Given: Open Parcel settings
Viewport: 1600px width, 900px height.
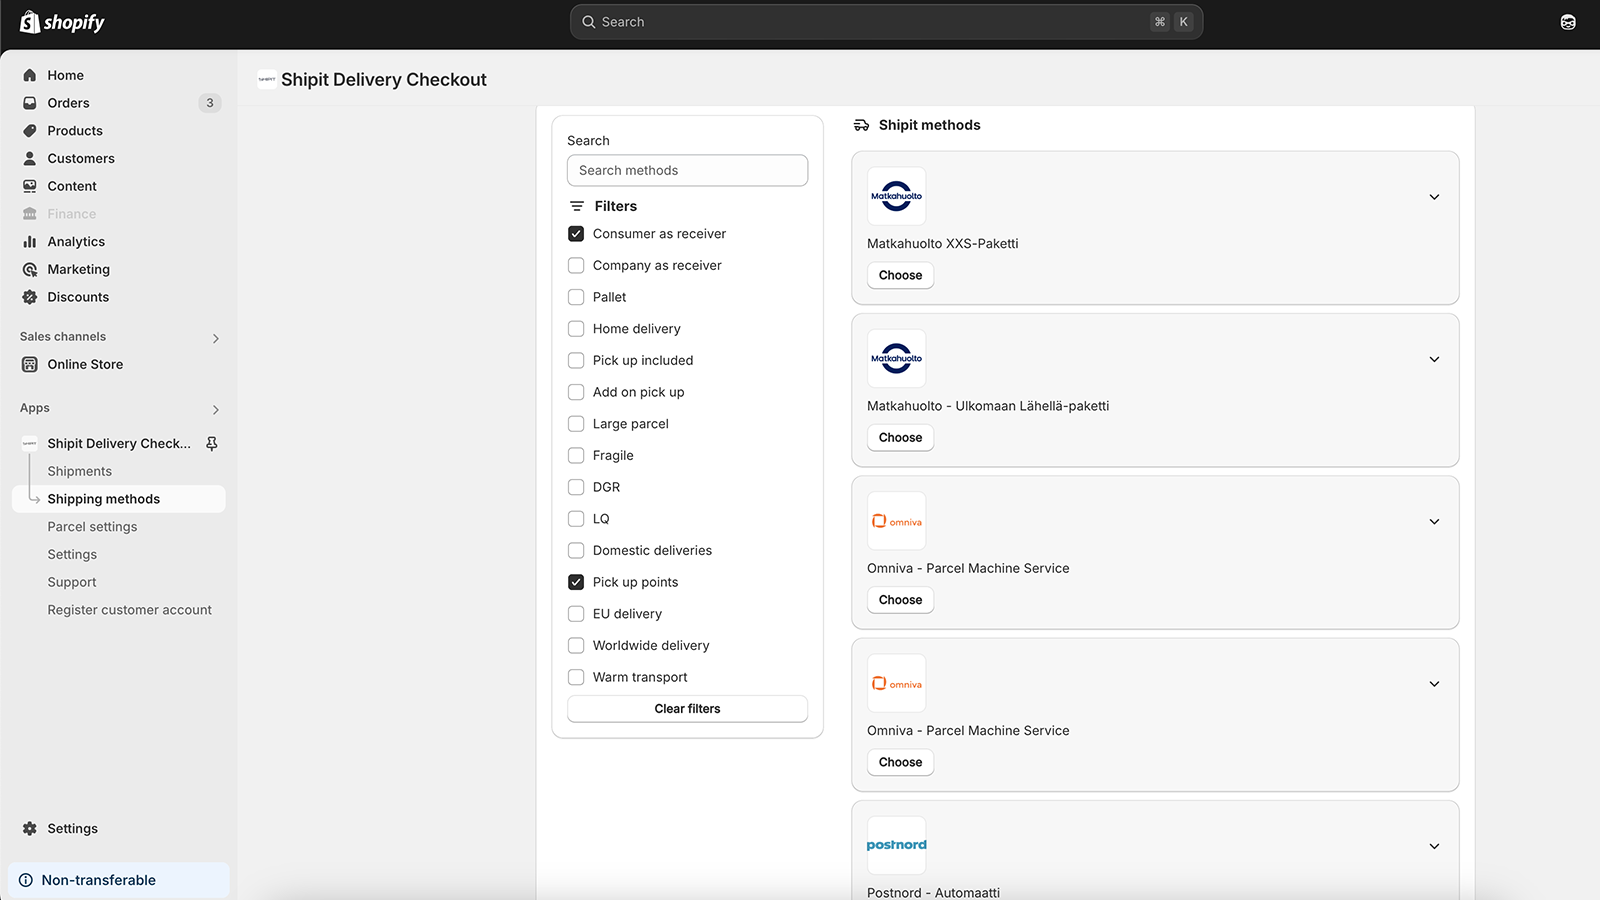Looking at the screenshot, I should (x=92, y=527).
